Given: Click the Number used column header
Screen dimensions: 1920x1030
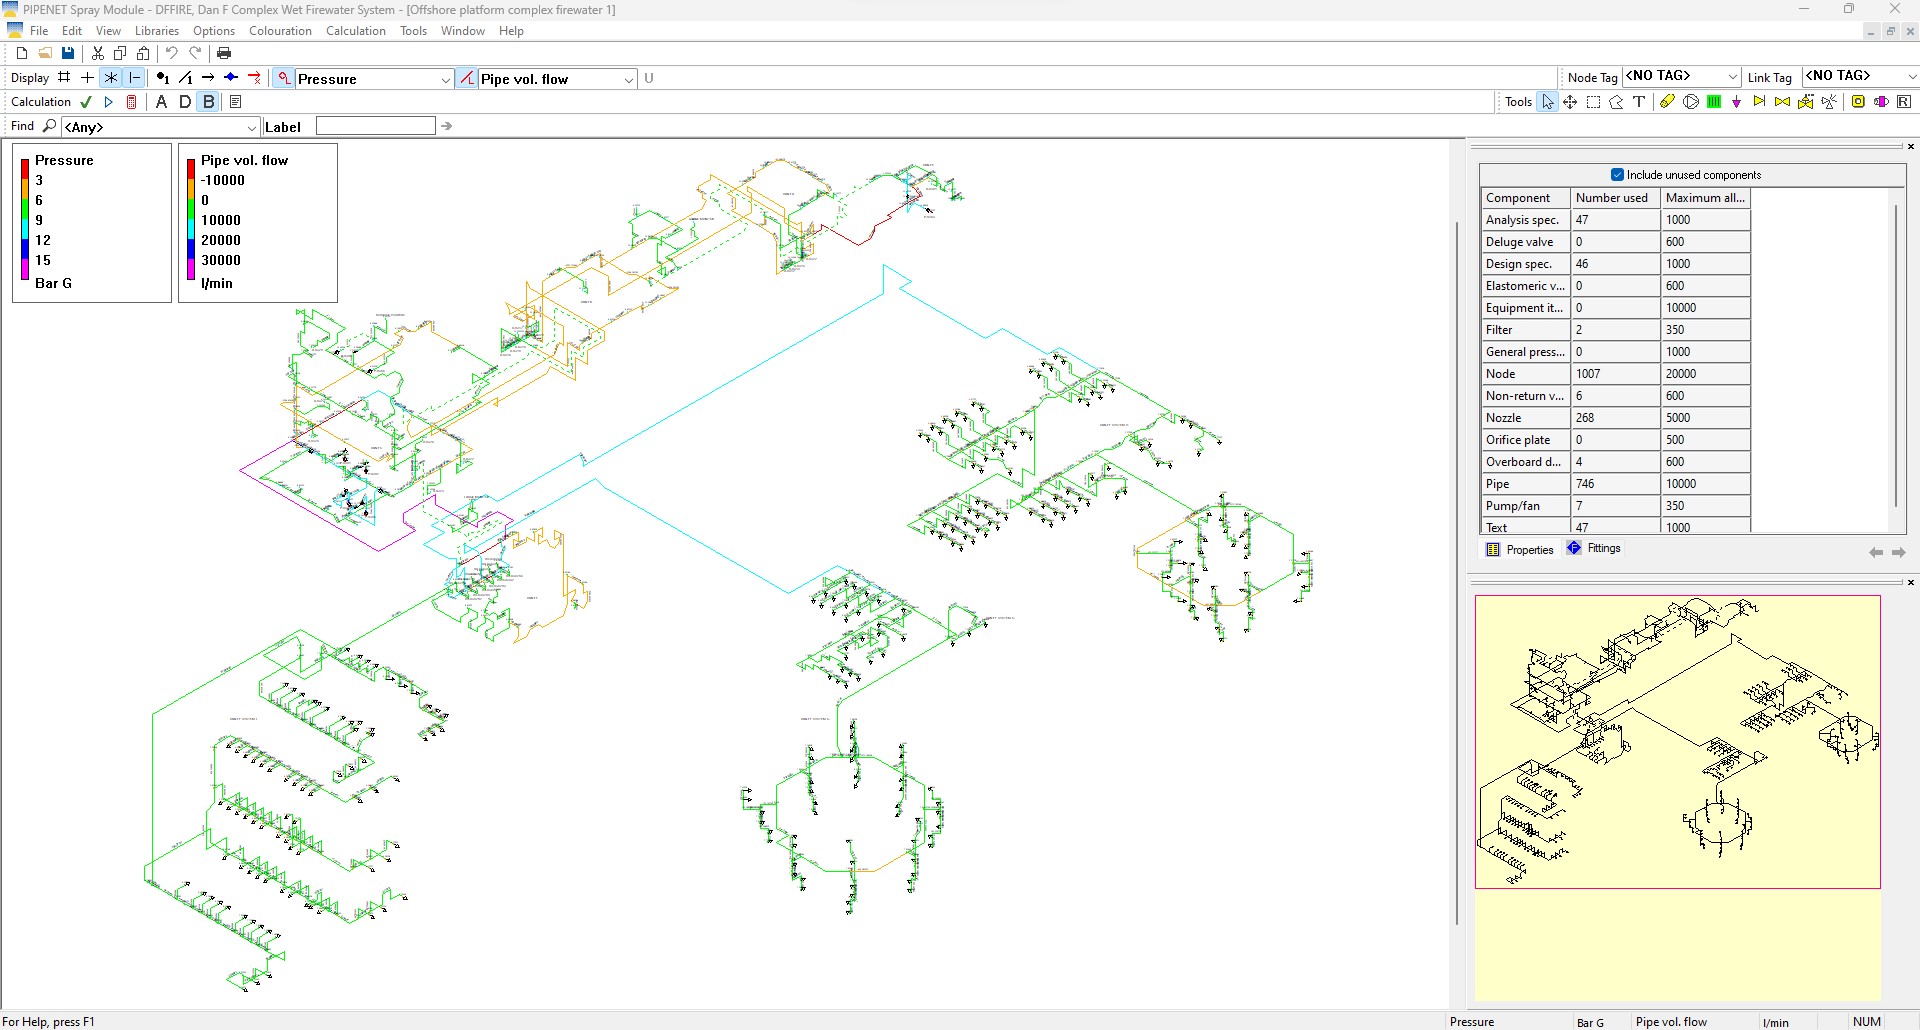Looking at the screenshot, I should [x=1616, y=198].
